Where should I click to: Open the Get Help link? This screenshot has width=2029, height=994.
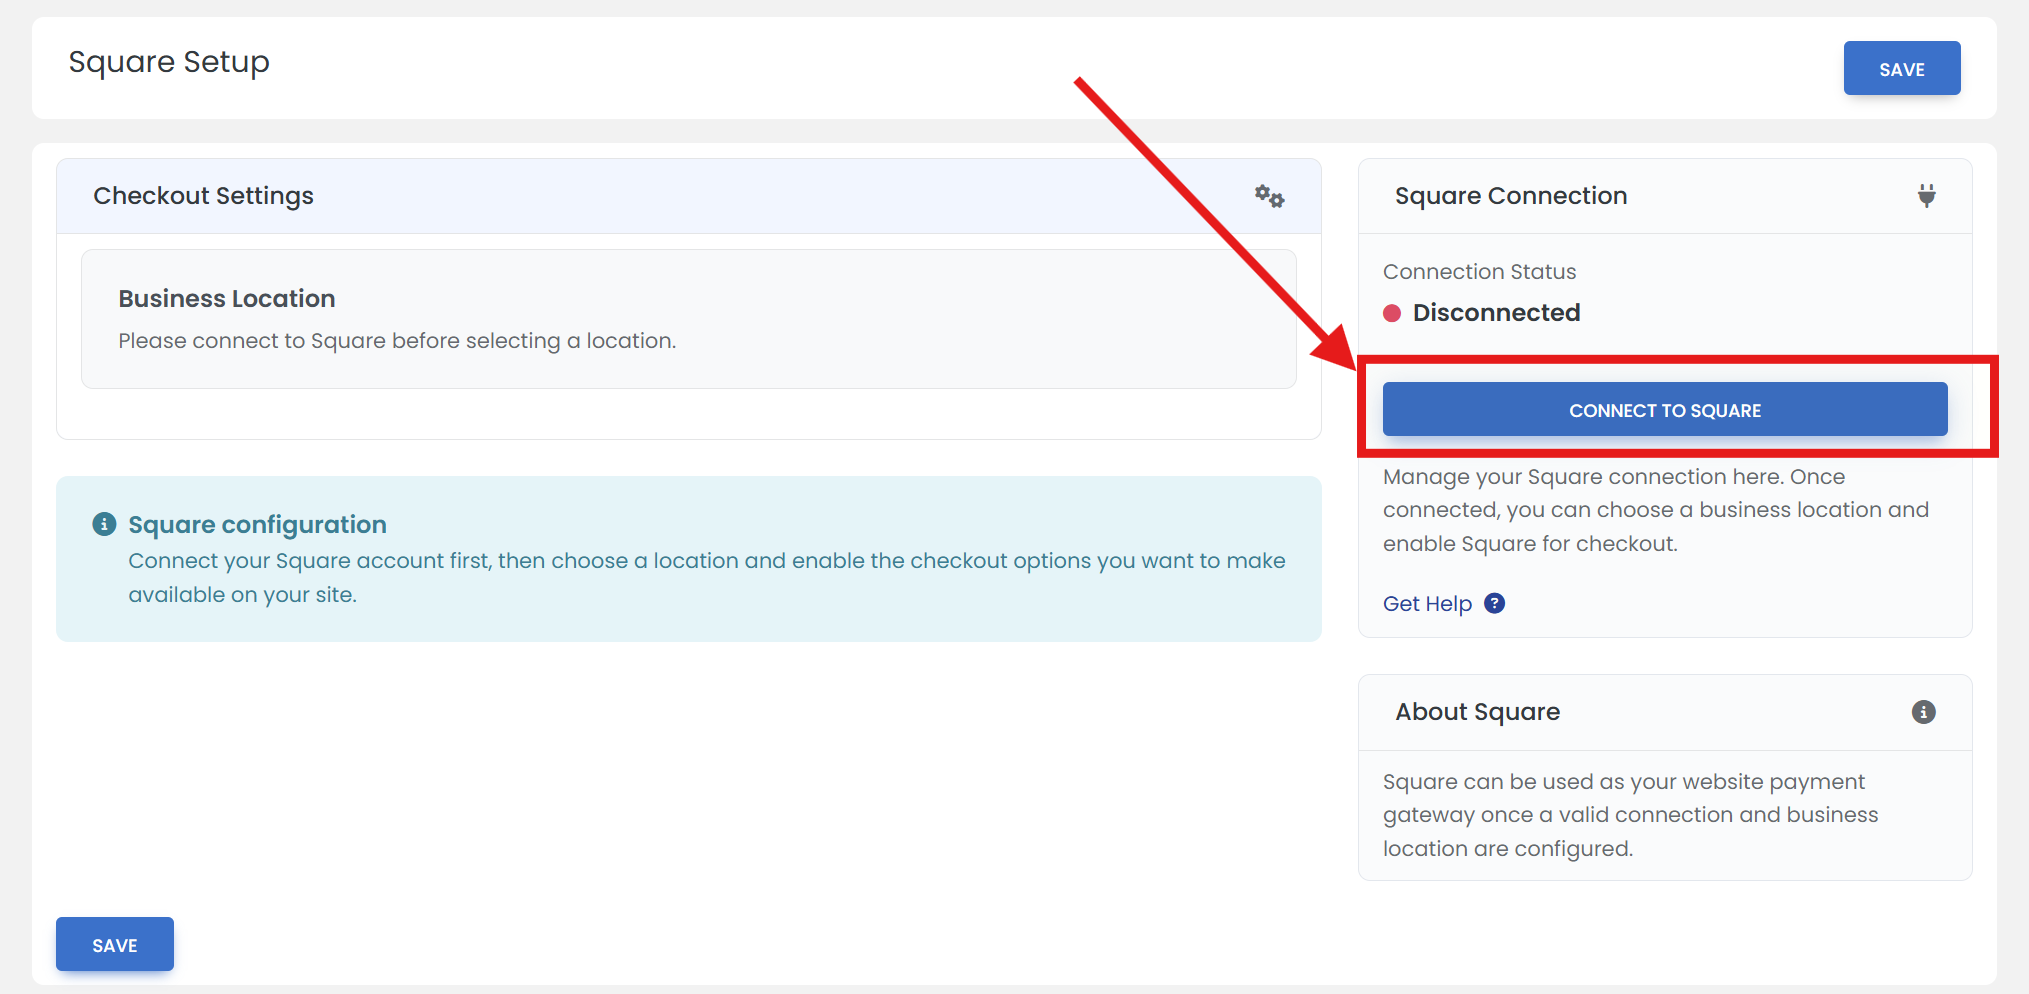tap(1427, 604)
